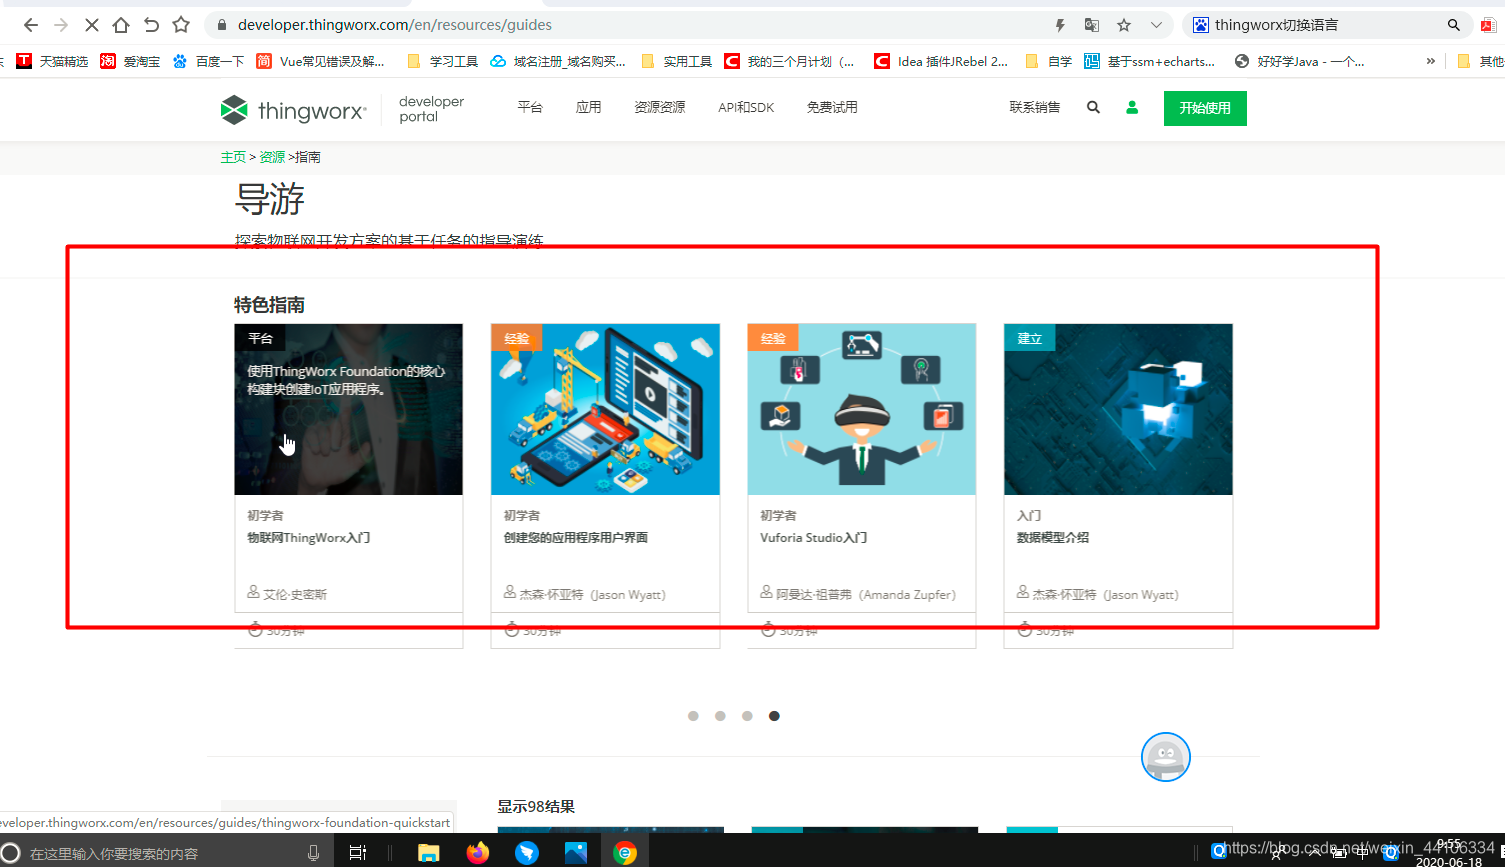Click the taskbar microphone icon
This screenshot has height=867, width=1505.
[x=313, y=853]
